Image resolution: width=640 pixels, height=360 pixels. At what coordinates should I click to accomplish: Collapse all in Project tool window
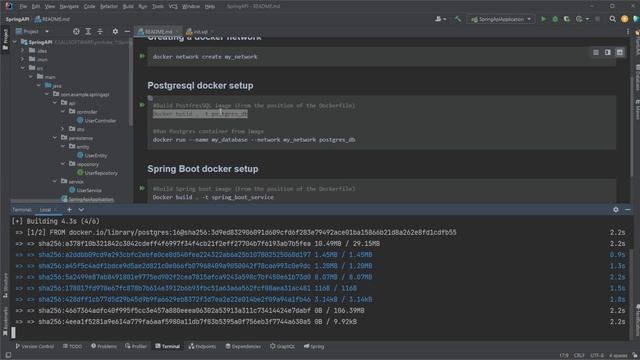pyautogui.click(x=100, y=31)
